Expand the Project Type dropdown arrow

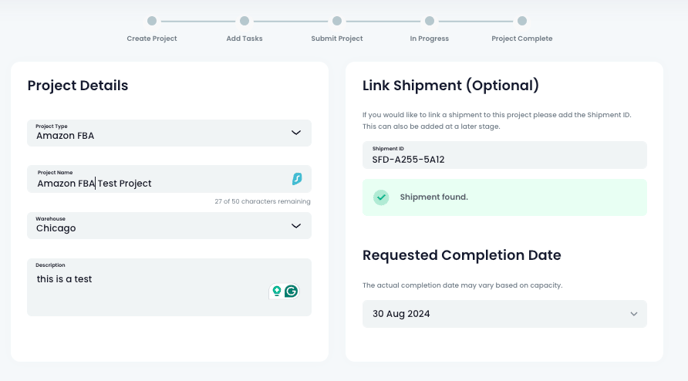click(296, 133)
